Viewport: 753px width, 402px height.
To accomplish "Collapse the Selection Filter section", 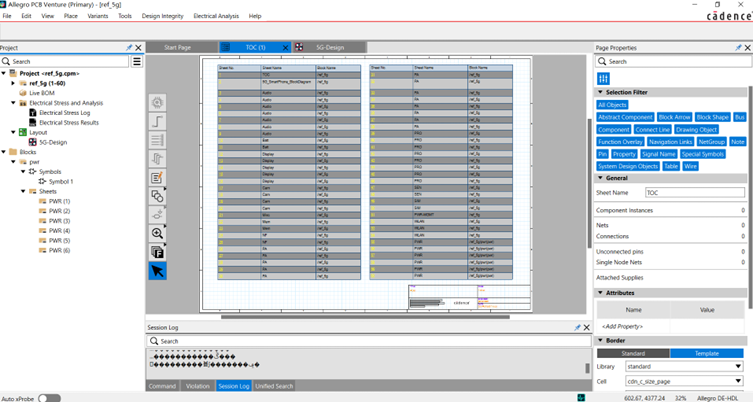I will point(600,92).
